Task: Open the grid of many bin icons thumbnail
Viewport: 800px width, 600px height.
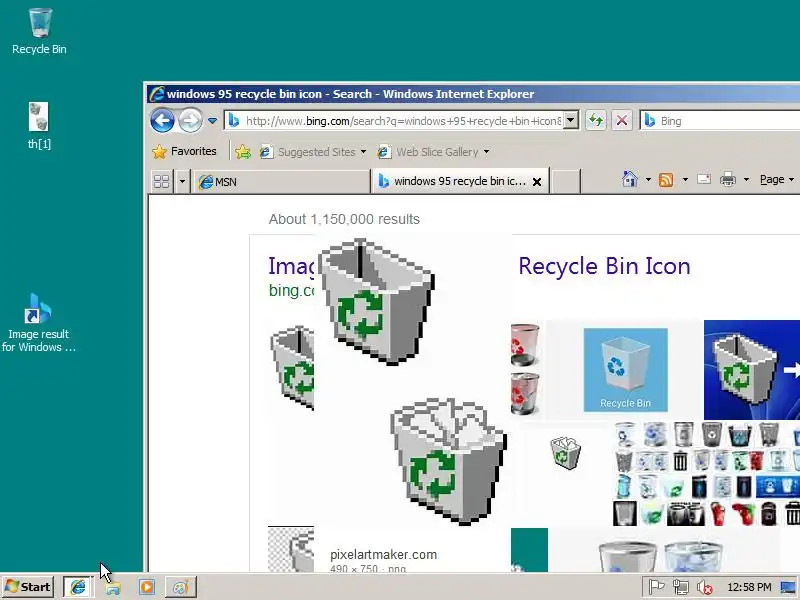Action: click(706, 473)
